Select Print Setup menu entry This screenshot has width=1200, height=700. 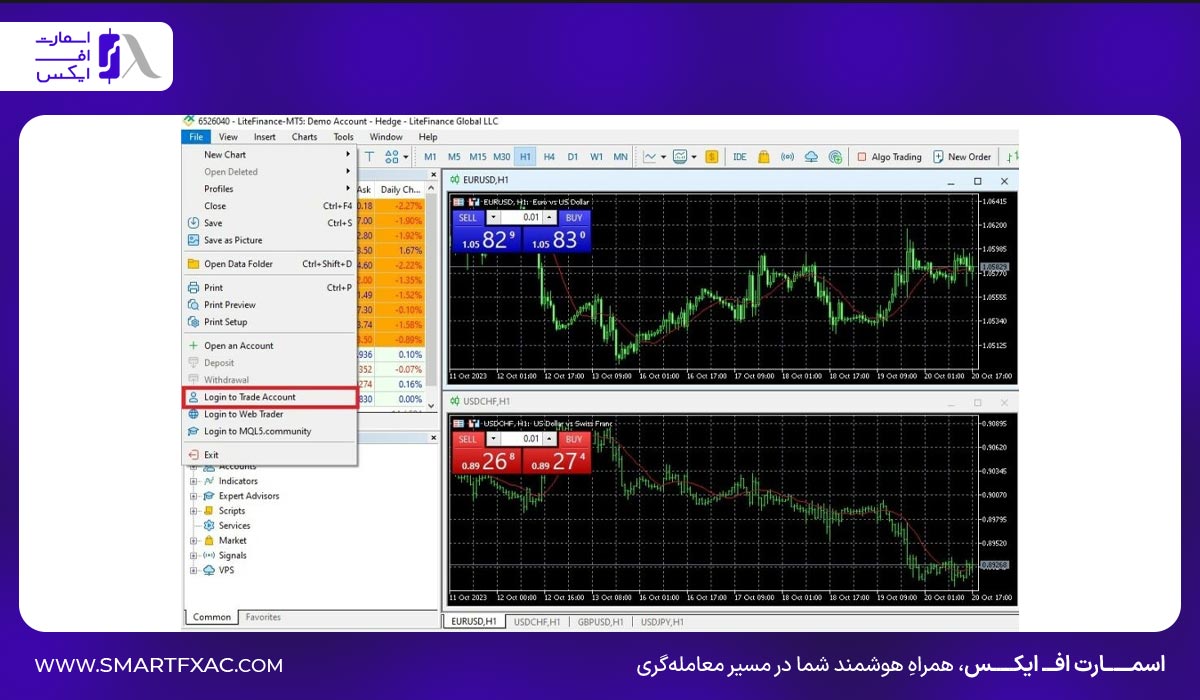pos(269,322)
